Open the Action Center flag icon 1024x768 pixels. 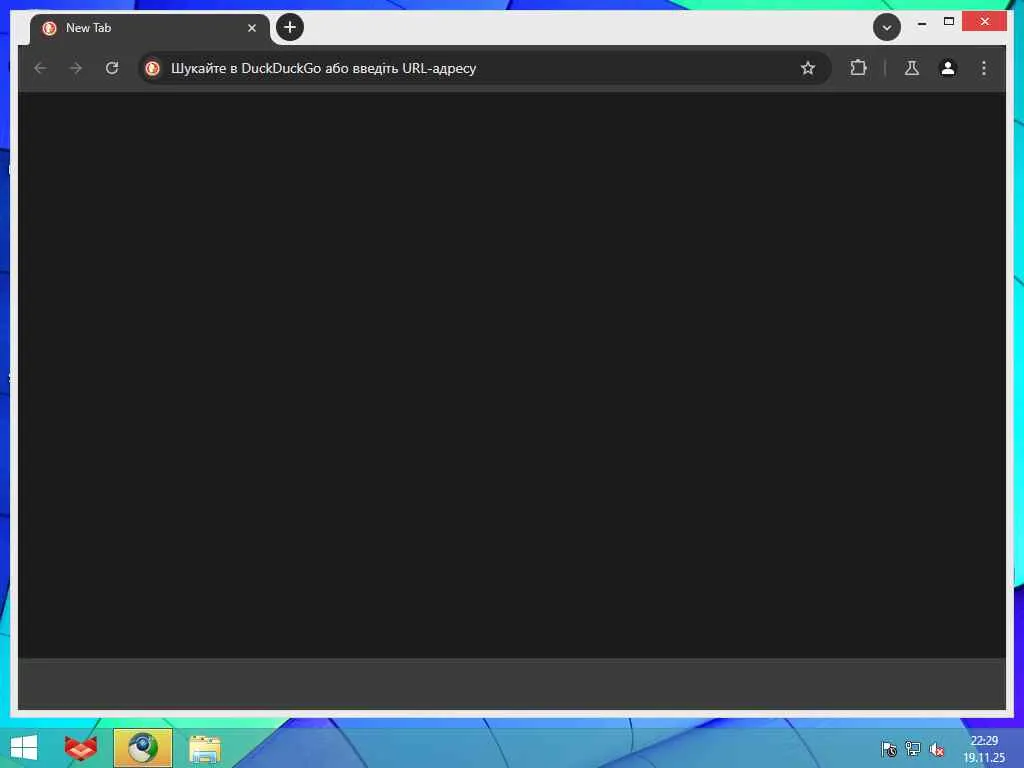coord(889,749)
